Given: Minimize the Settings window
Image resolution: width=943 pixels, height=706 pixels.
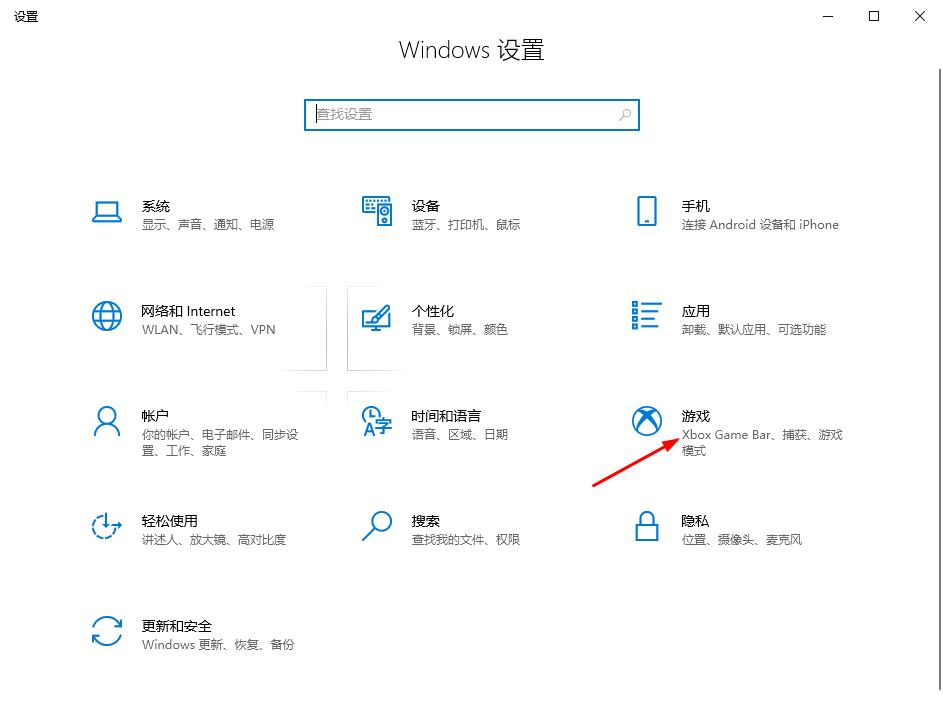Looking at the screenshot, I should coord(827,16).
